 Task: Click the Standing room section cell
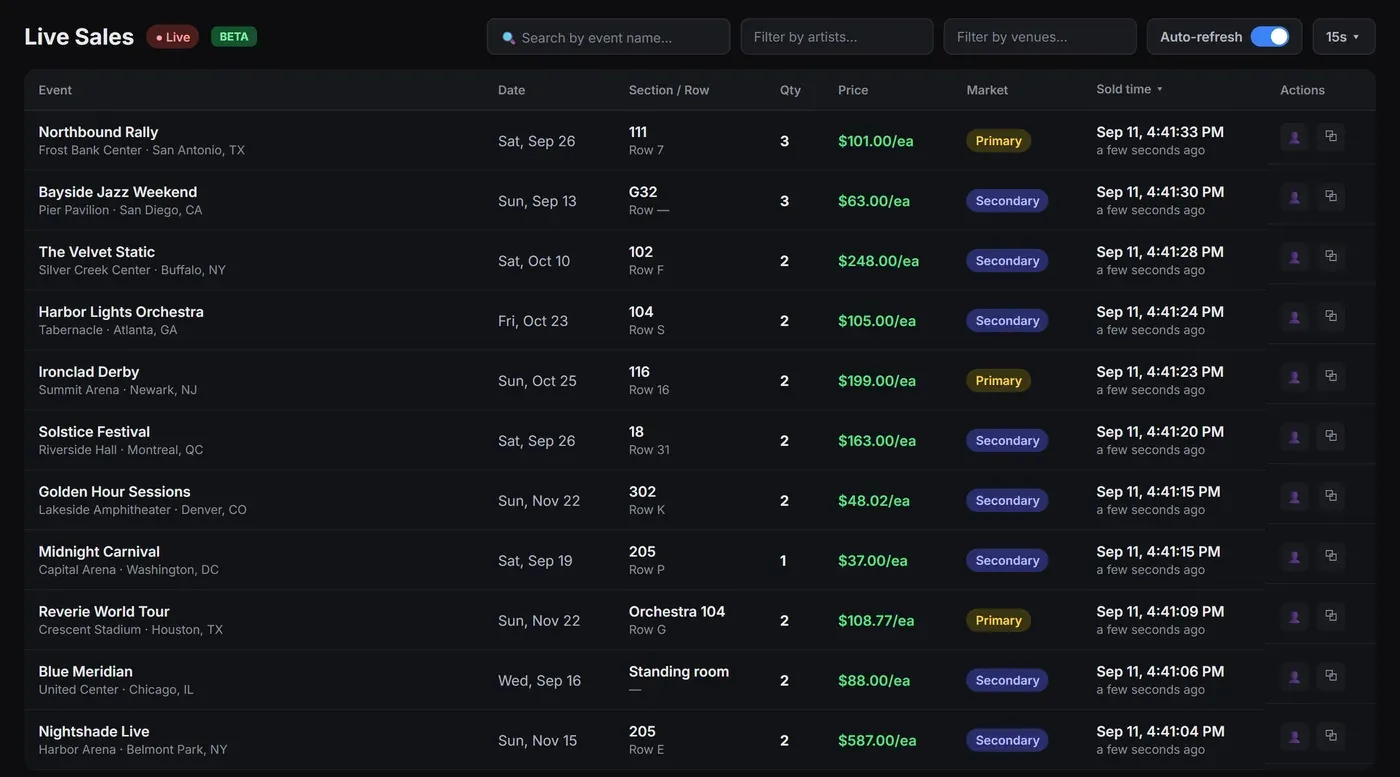679,672
